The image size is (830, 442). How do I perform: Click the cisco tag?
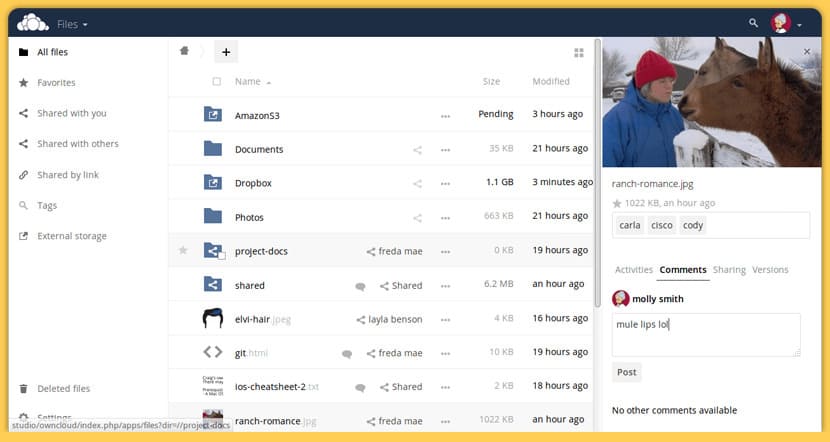point(662,225)
